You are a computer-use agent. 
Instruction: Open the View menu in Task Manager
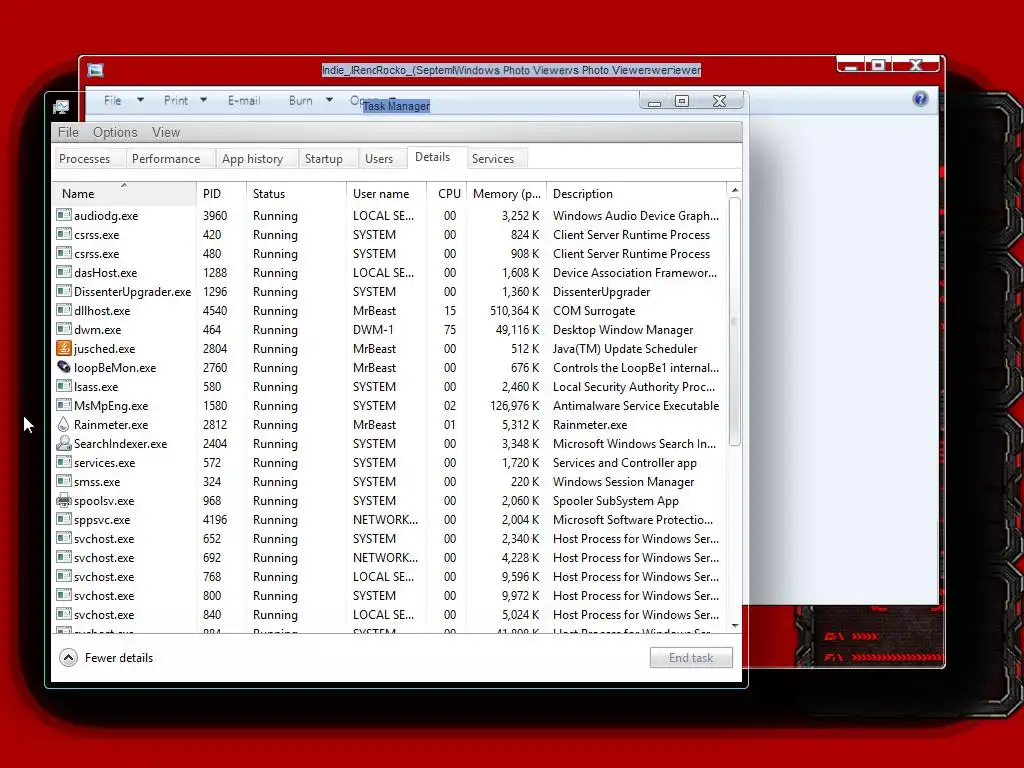[166, 132]
